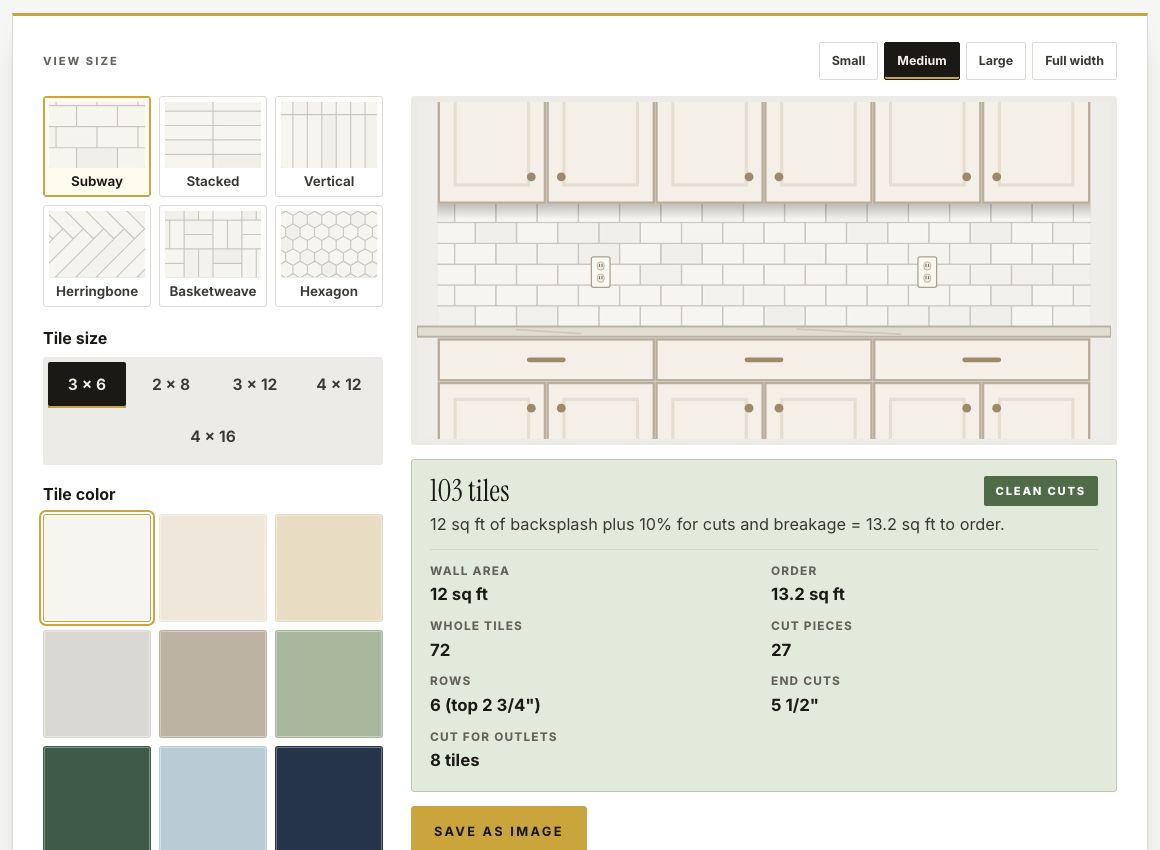Click the "103 tiles" result heading
1160x850 pixels.
pos(470,491)
